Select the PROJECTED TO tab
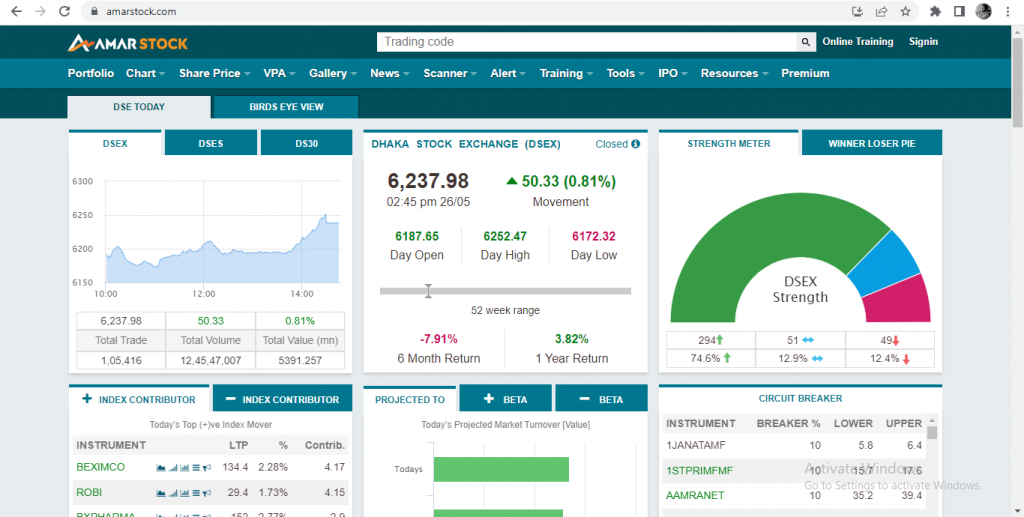 [410, 400]
